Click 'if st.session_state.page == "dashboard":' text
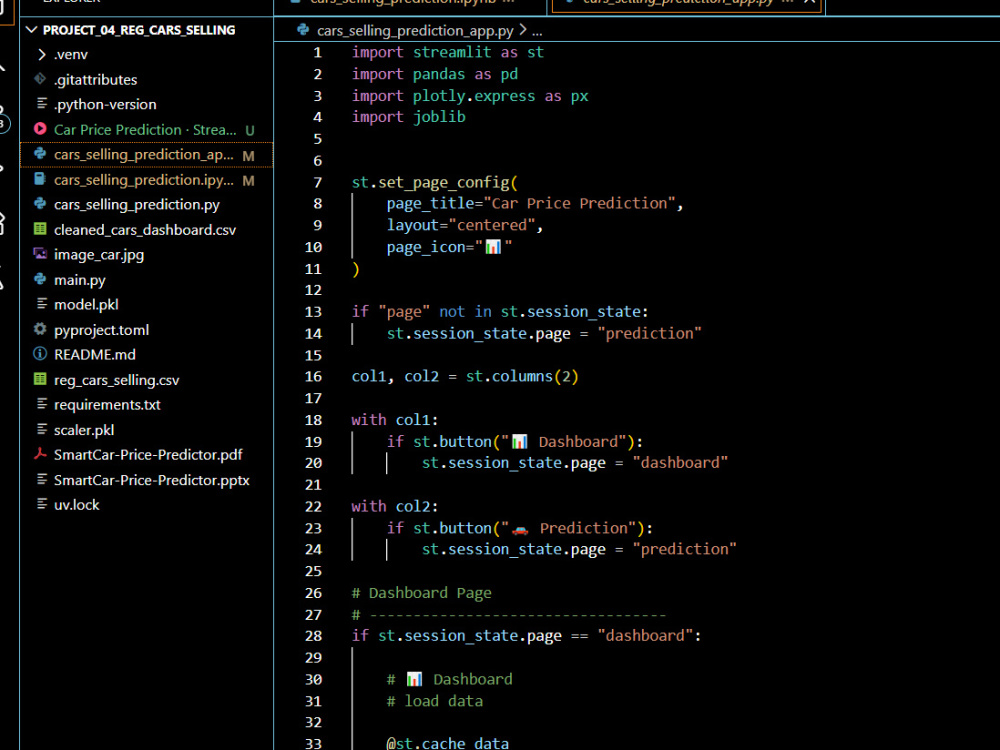Screen dimensions: 1000x750 [526, 636]
